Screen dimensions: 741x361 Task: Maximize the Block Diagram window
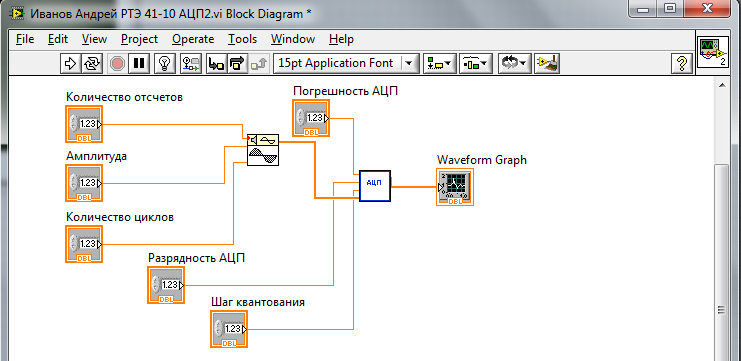(671, 8)
